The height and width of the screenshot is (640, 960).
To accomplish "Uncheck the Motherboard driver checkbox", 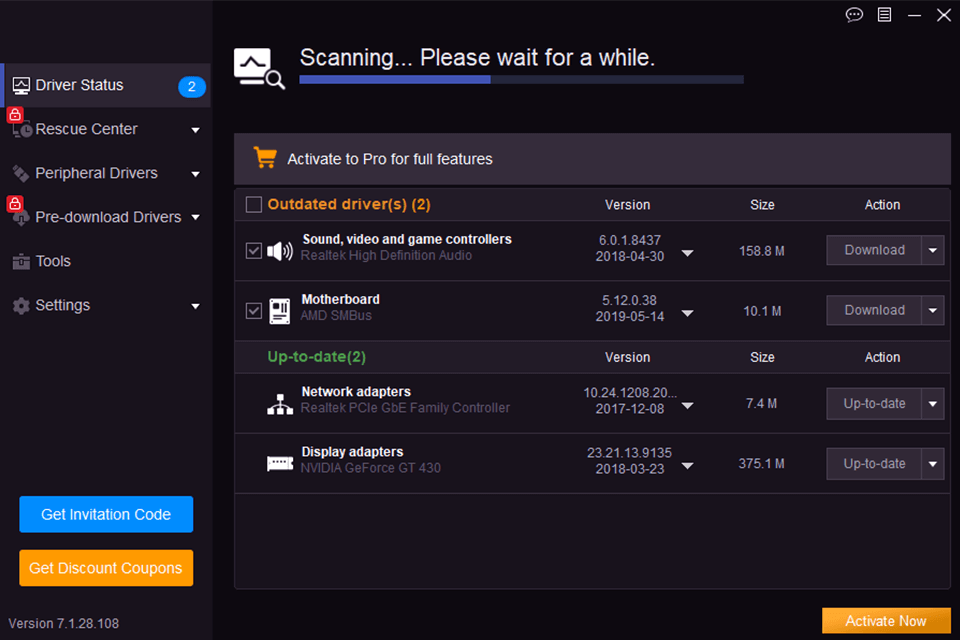I will 254,311.
